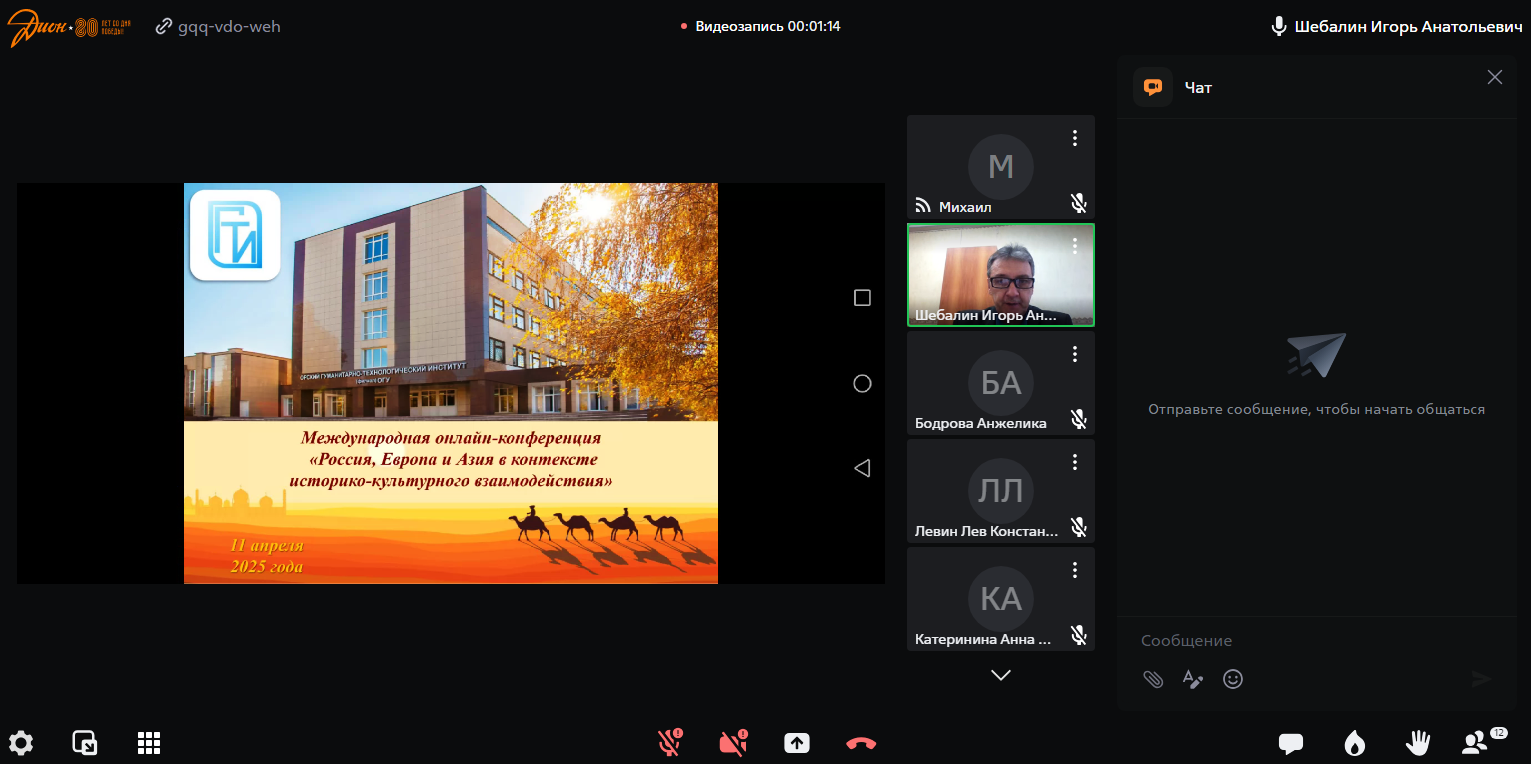This screenshot has height=764, width=1531.
Task: Raise your hand
Action: pos(1418,742)
